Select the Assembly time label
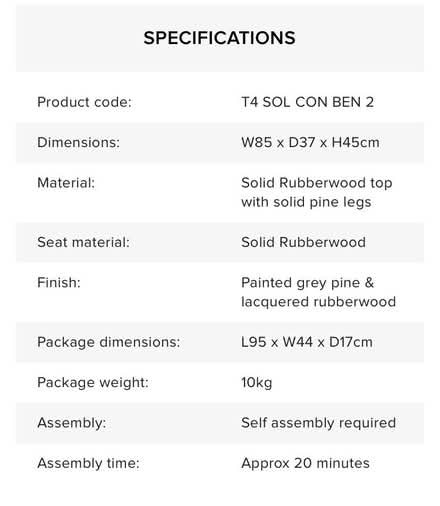Image resolution: width=440 pixels, height=506 pixels. coord(88,463)
